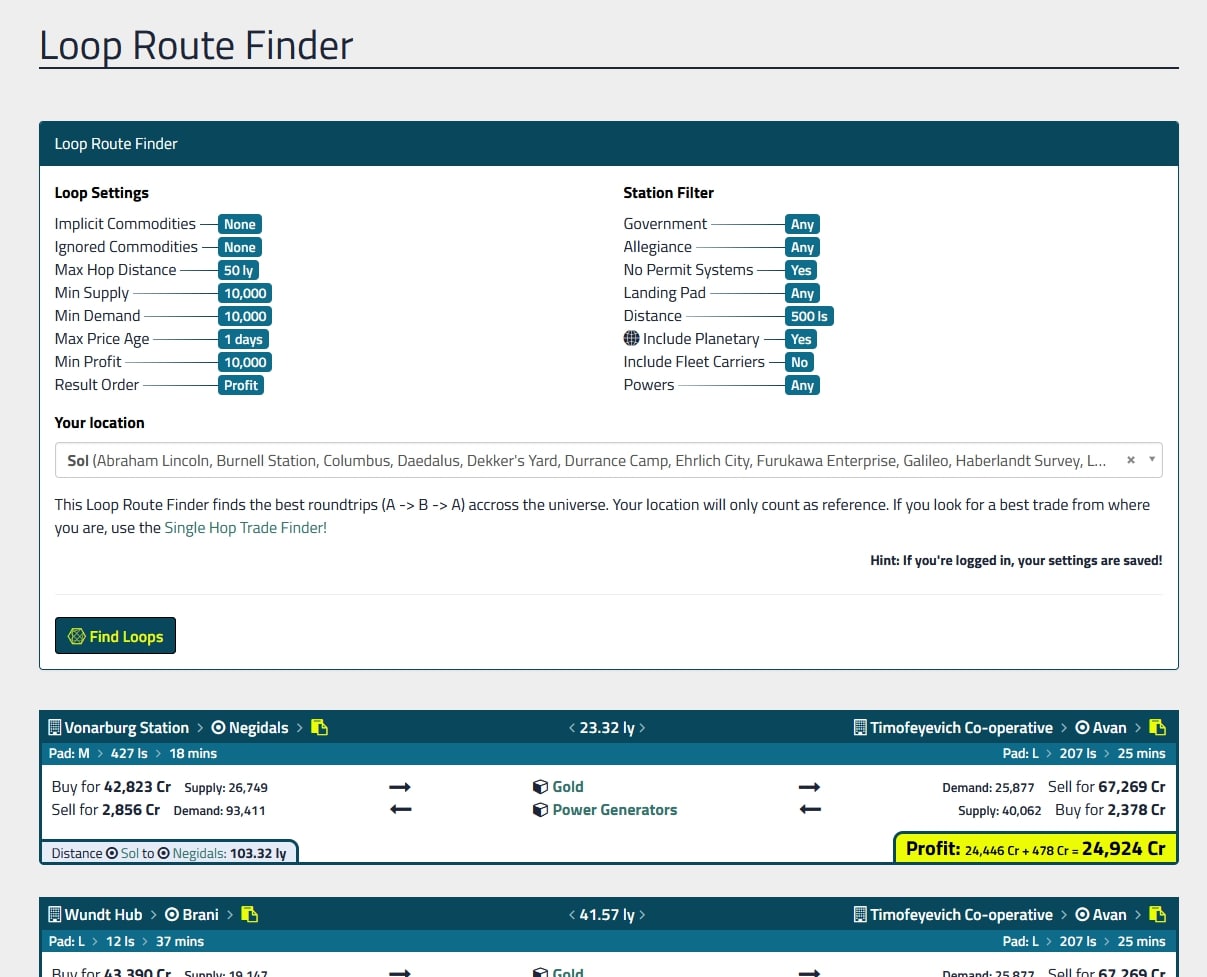This screenshot has width=1207, height=977.
Task: Change the Min Demand 10,000 value
Action: pos(245,316)
